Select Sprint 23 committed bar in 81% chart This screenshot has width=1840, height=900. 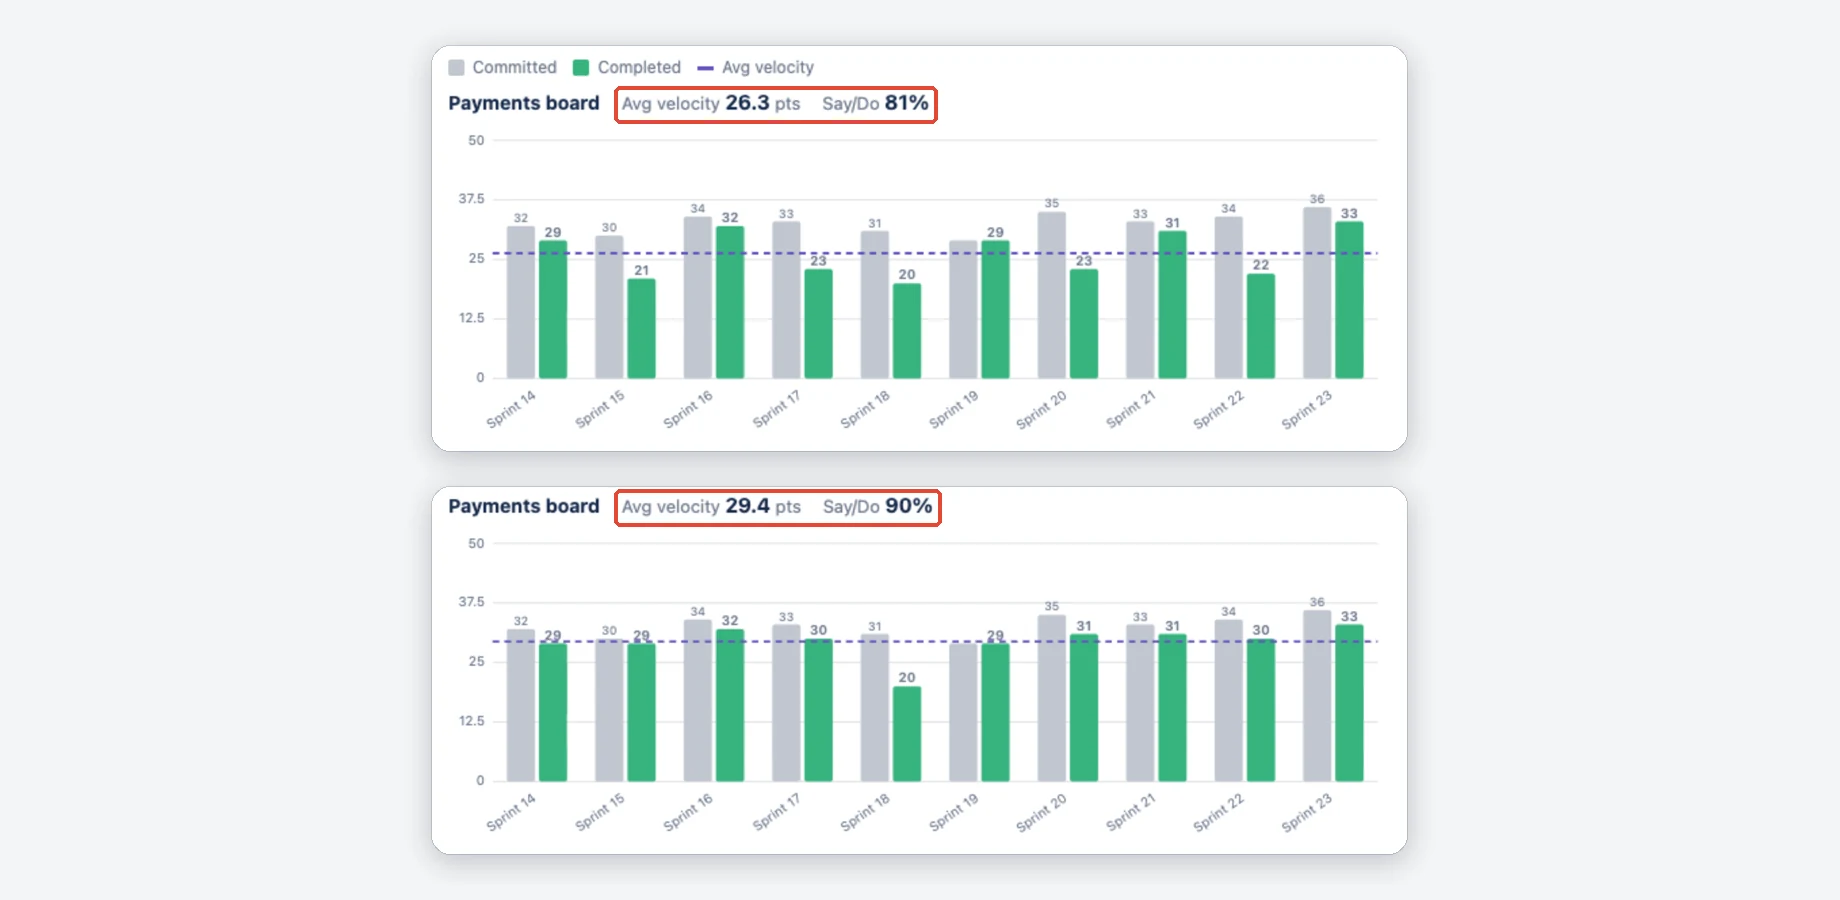pyautogui.click(x=1317, y=293)
